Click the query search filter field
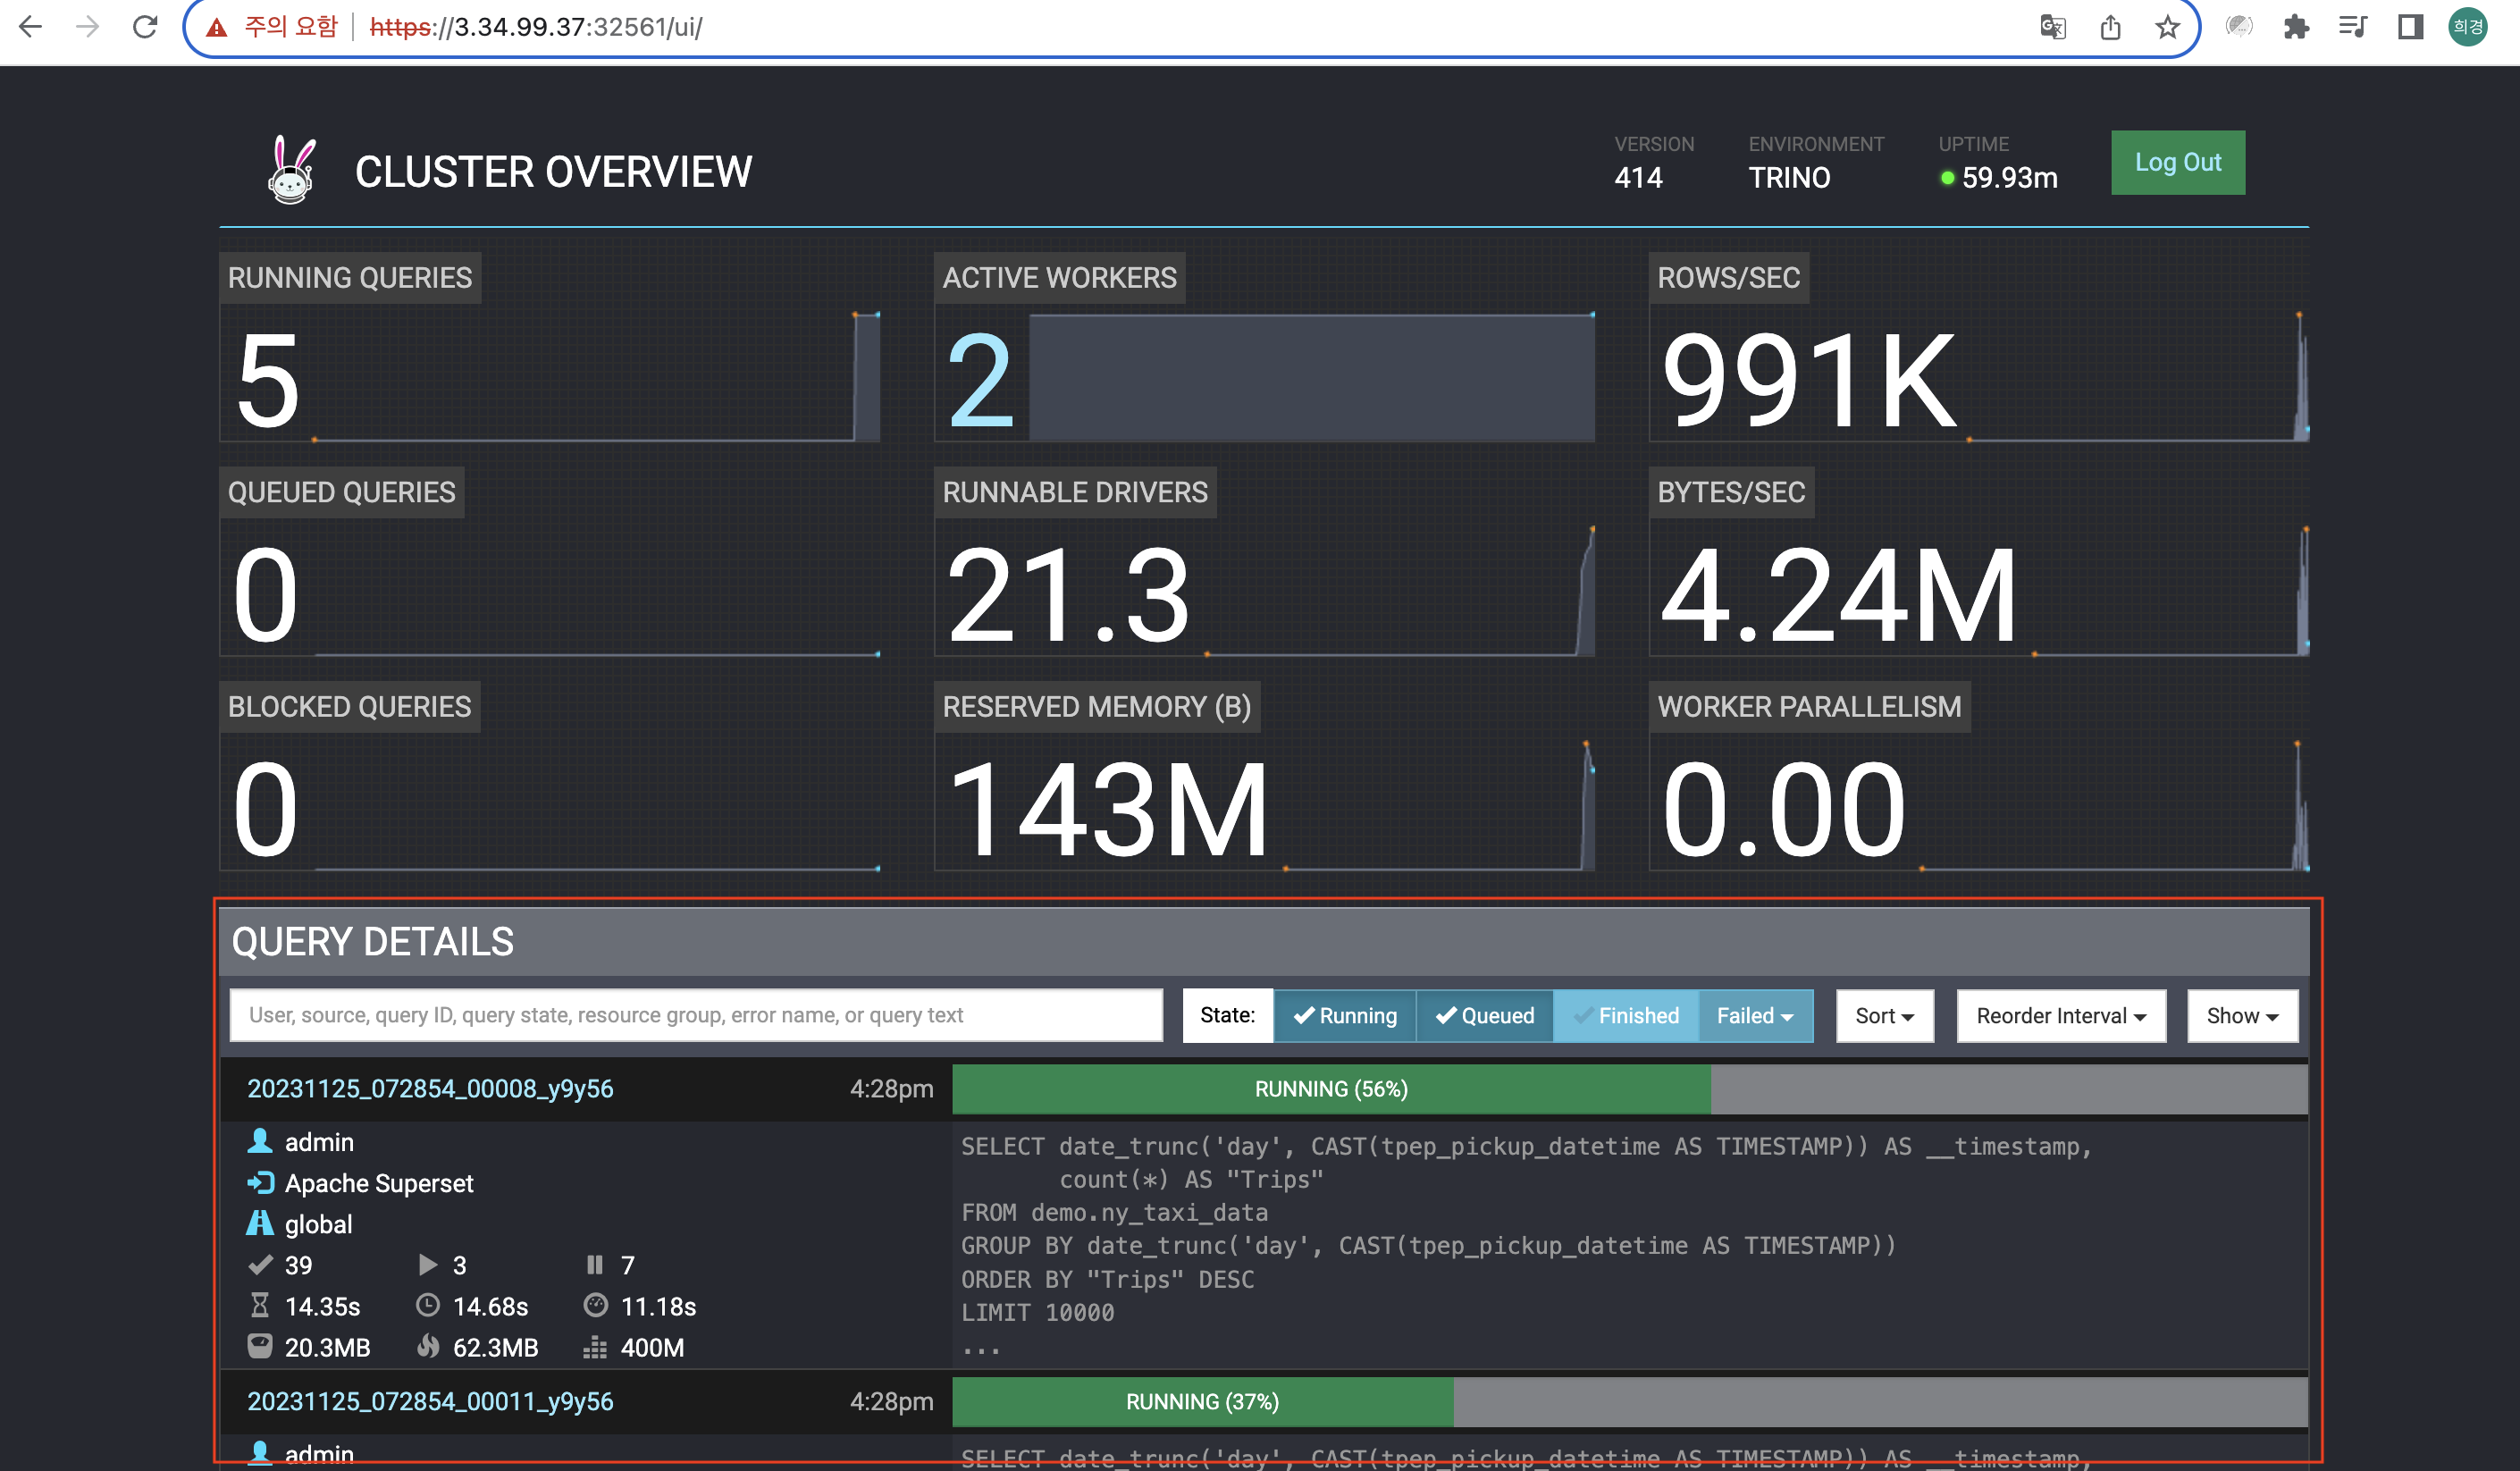The width and height of the screenshot is (2520, 1471). [696, 1016]
